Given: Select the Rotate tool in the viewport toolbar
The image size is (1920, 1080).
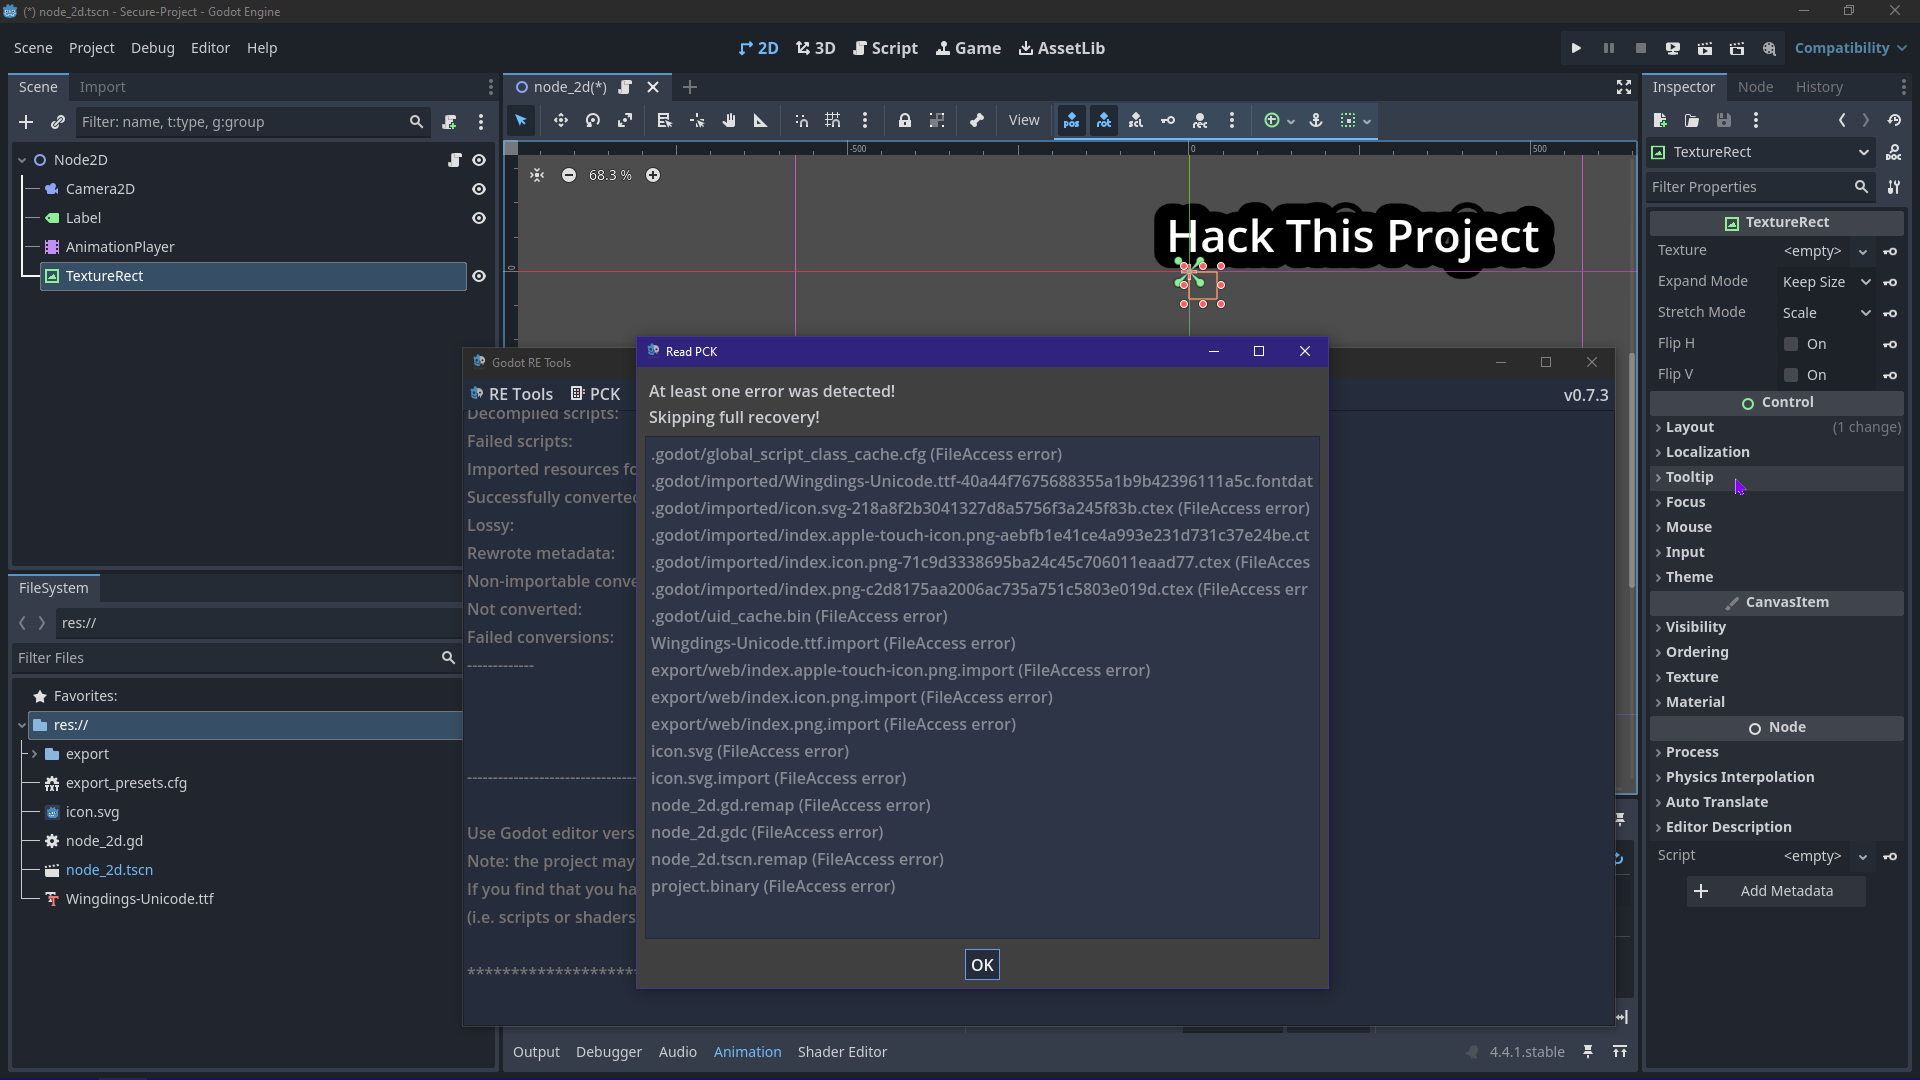Looking at the screenshot, I should (593, 121).
